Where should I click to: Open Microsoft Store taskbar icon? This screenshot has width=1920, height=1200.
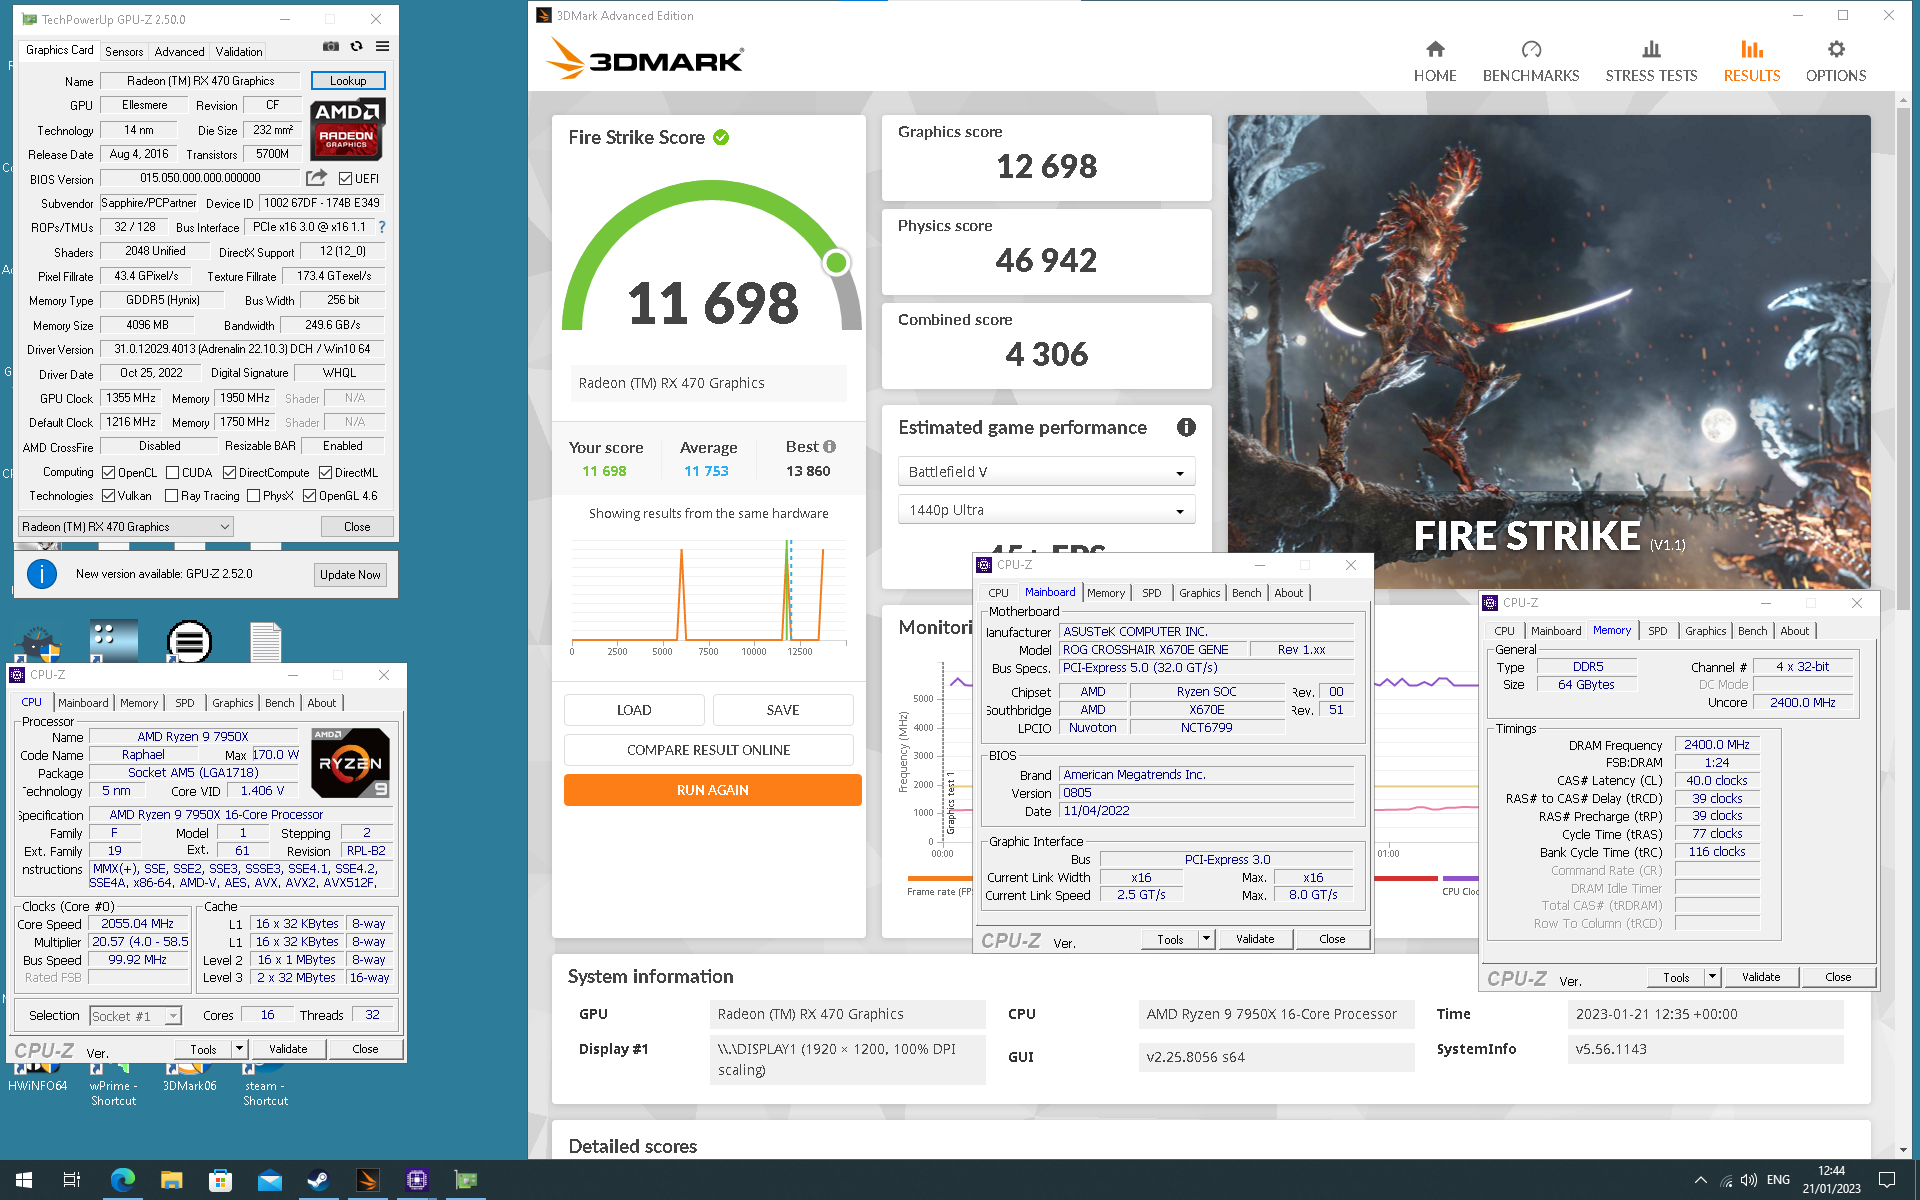click(221, 1180)
